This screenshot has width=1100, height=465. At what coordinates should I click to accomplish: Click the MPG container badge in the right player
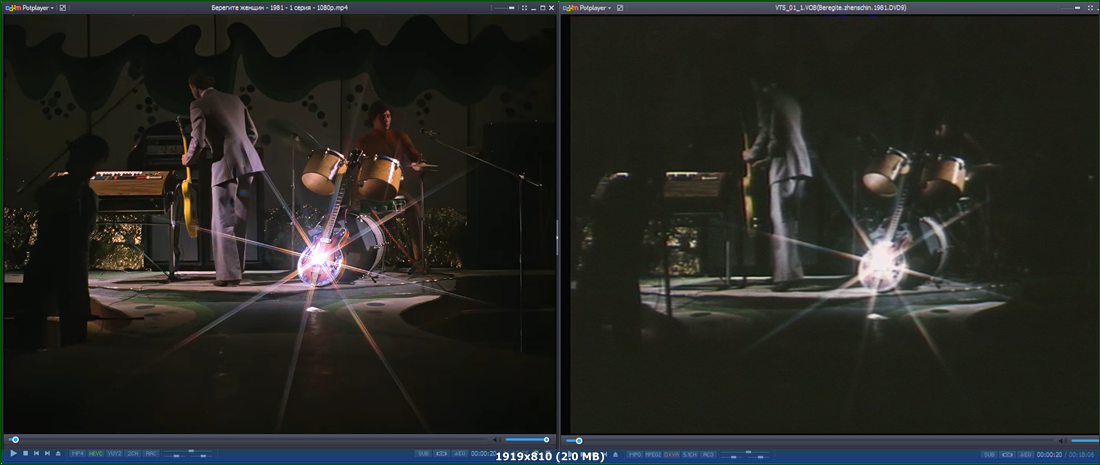point(635,454)
